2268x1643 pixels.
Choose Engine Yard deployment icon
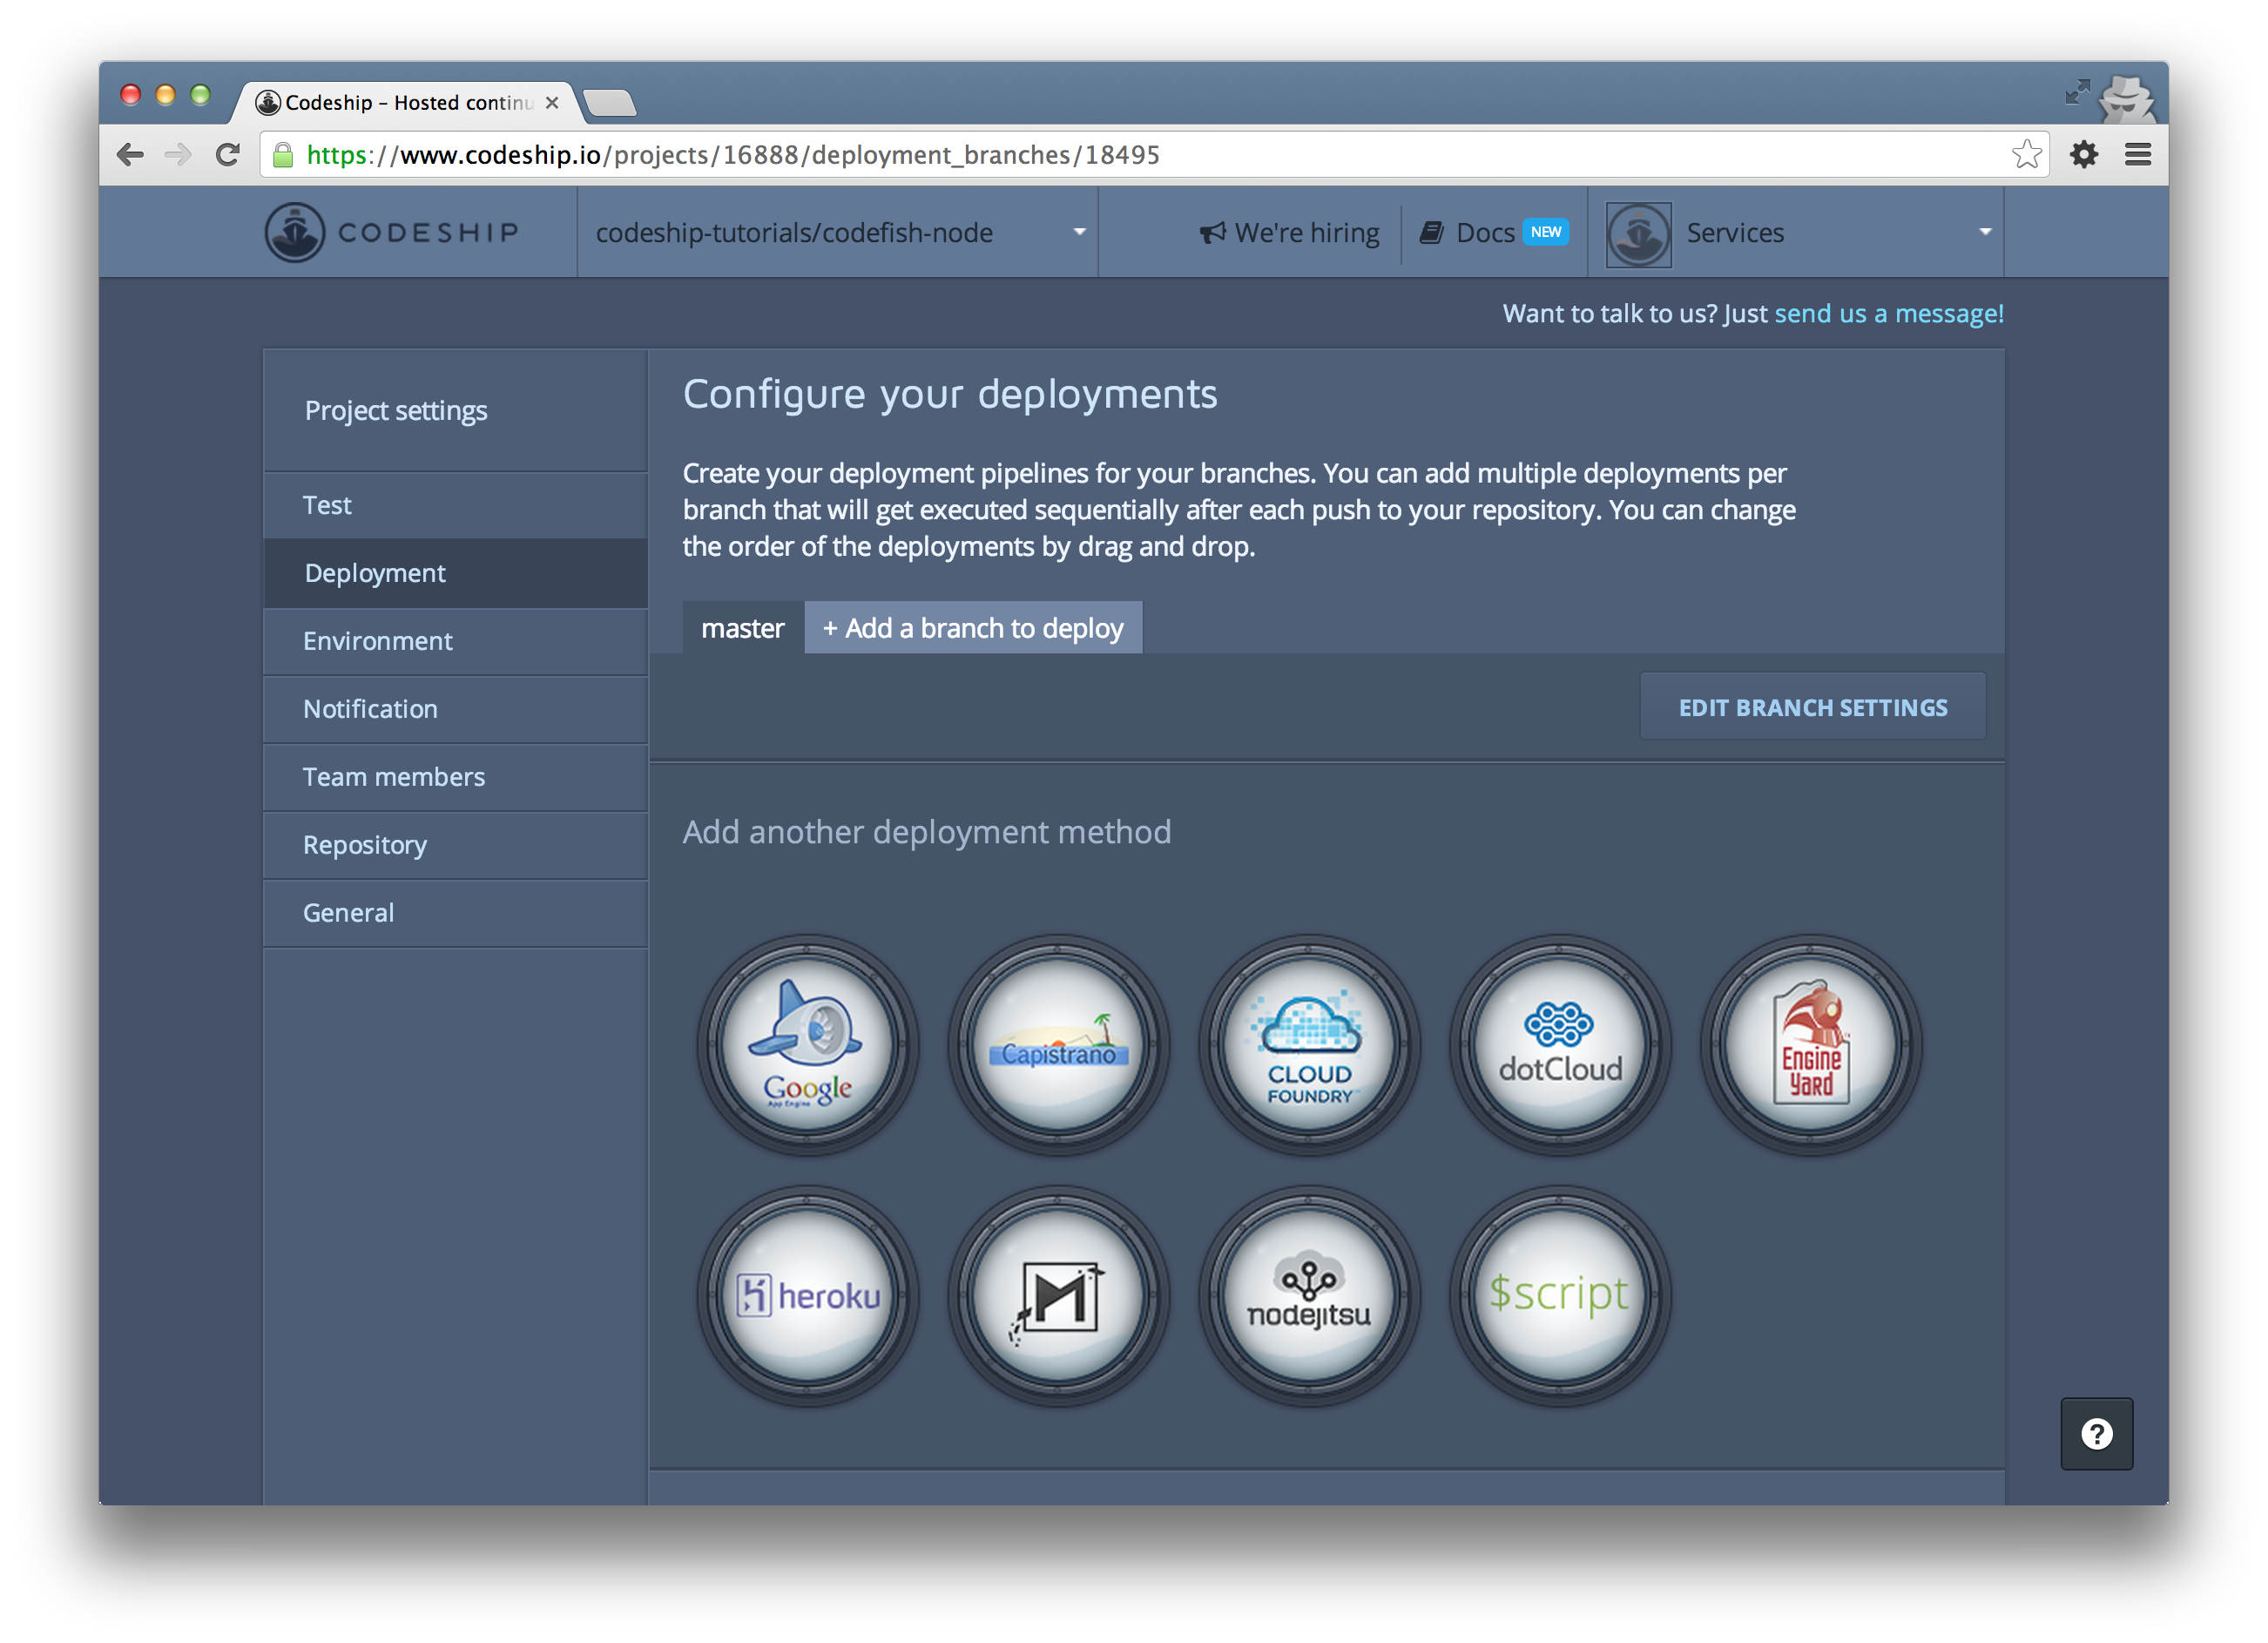[1811, 1045]
